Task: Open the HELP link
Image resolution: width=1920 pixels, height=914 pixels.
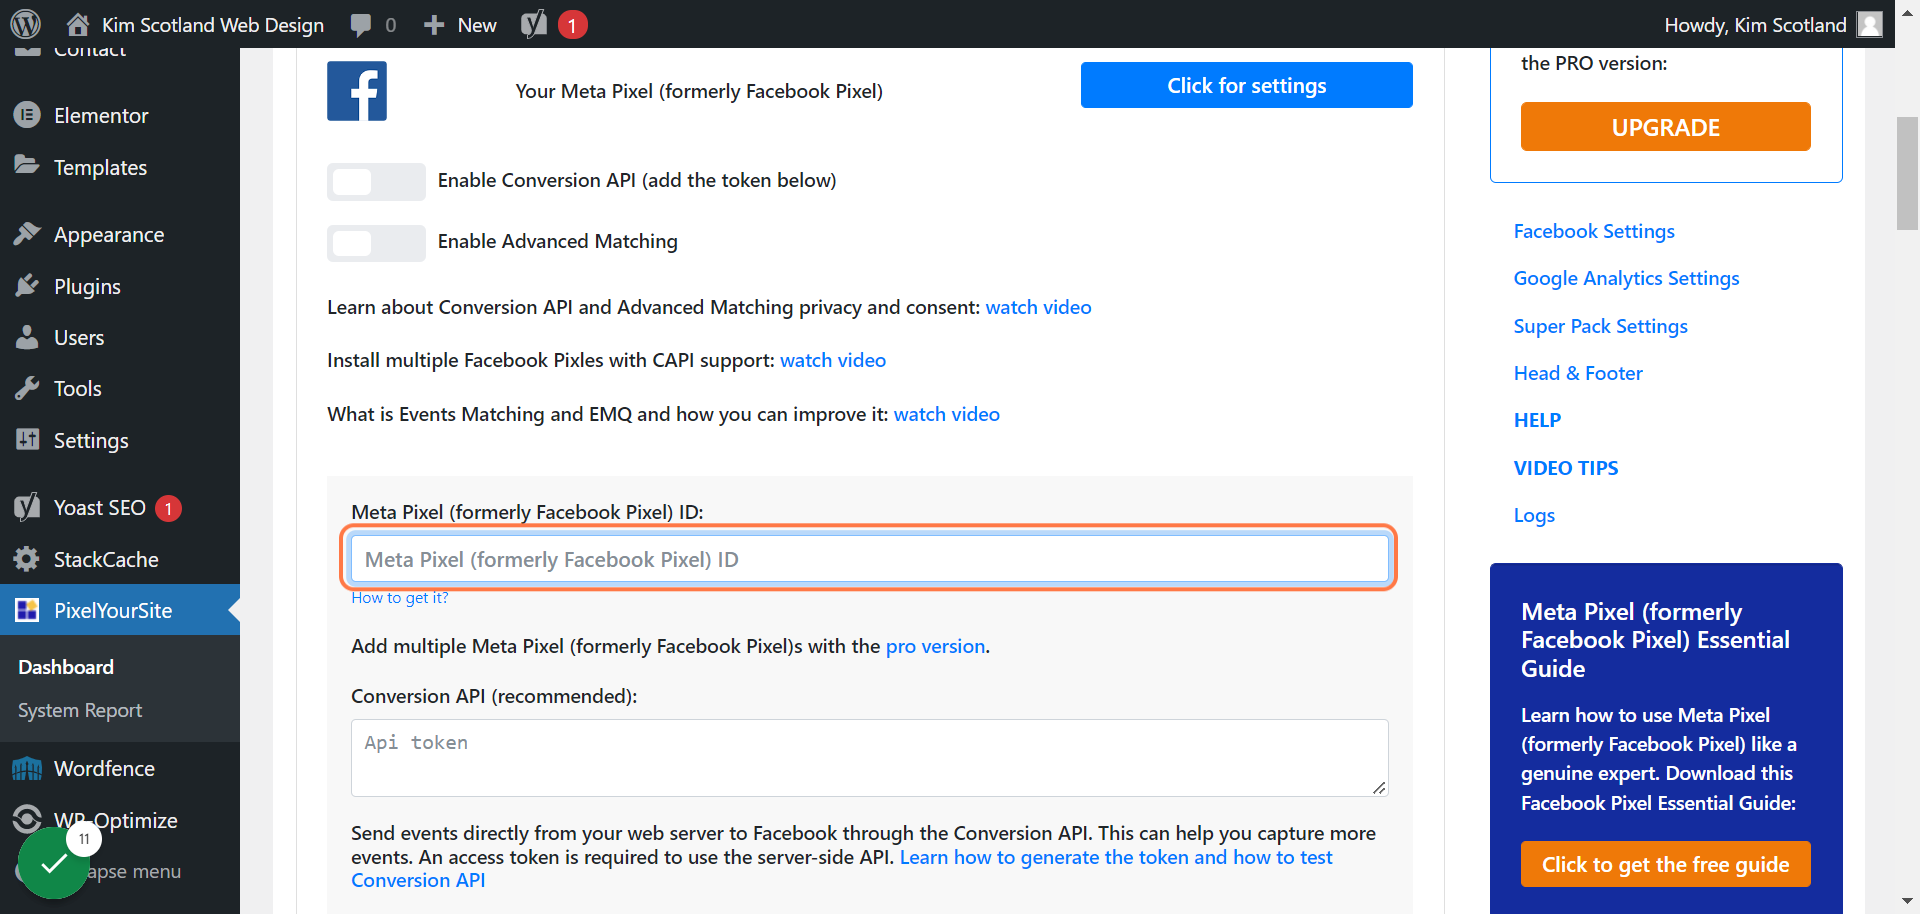Action: 1537,420
